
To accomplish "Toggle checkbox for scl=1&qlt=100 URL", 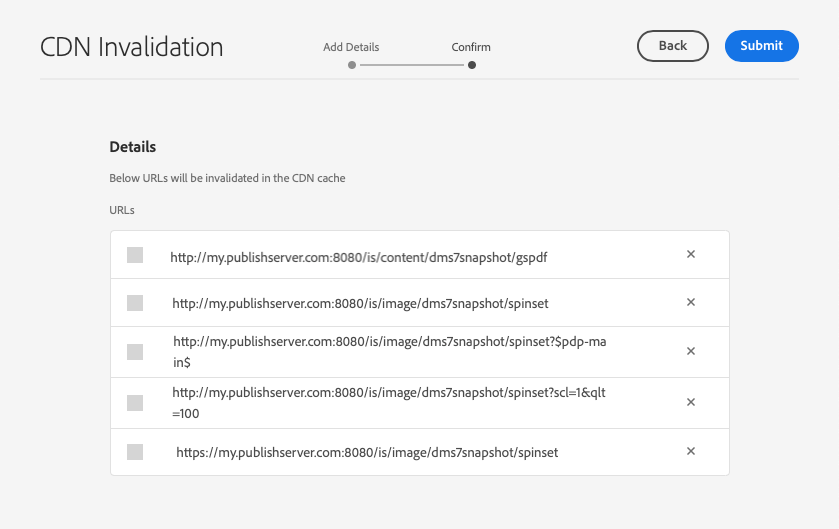I will point(135,402).
